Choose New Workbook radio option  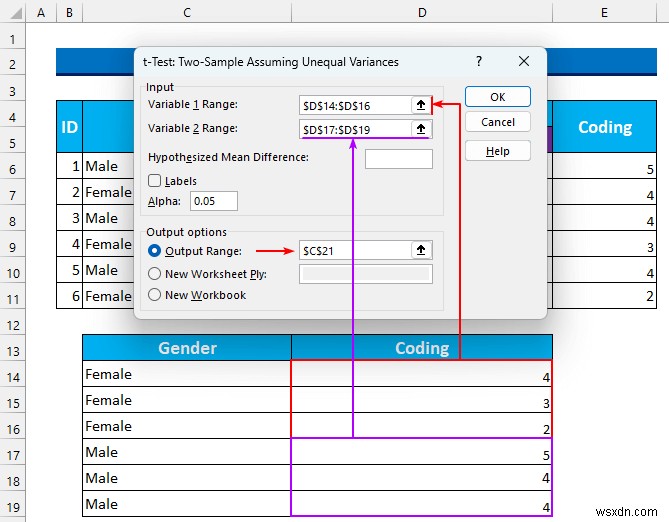coord(154,295)
